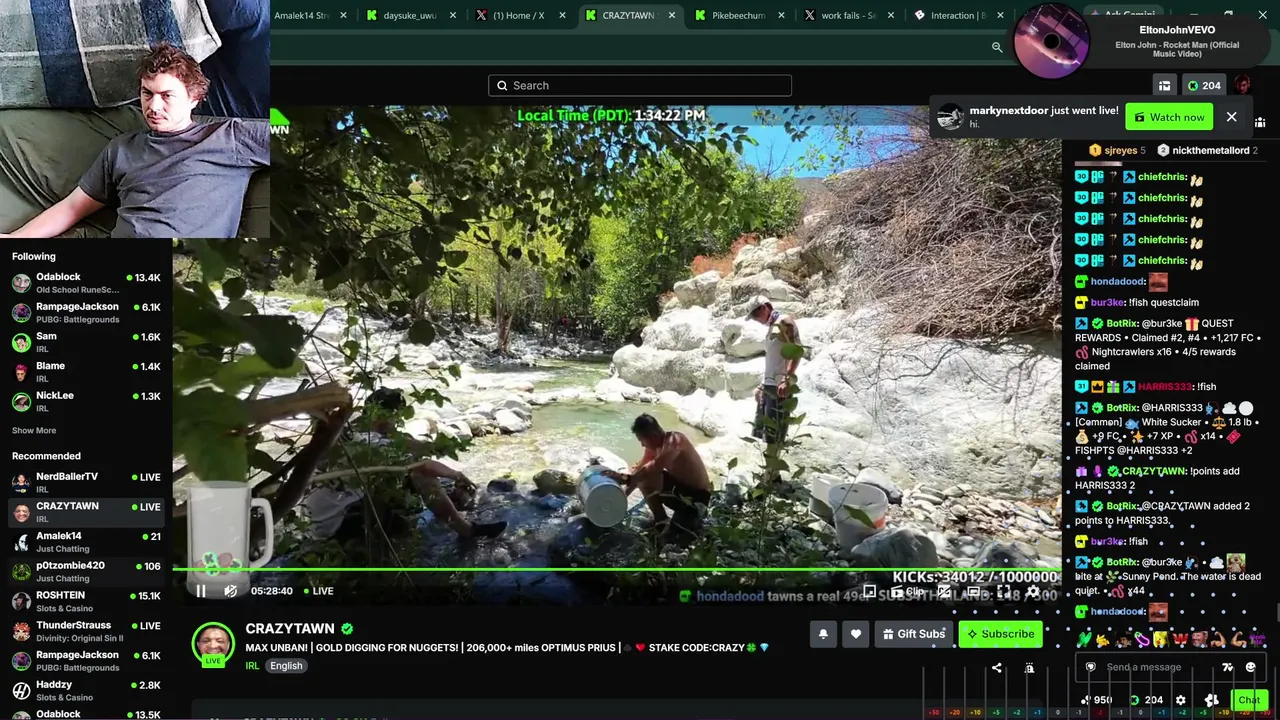The width and height of the screenshot is (1280, 720).
Task: Select CRAZYTAWN in Recommended list
Action: point(86,512)
